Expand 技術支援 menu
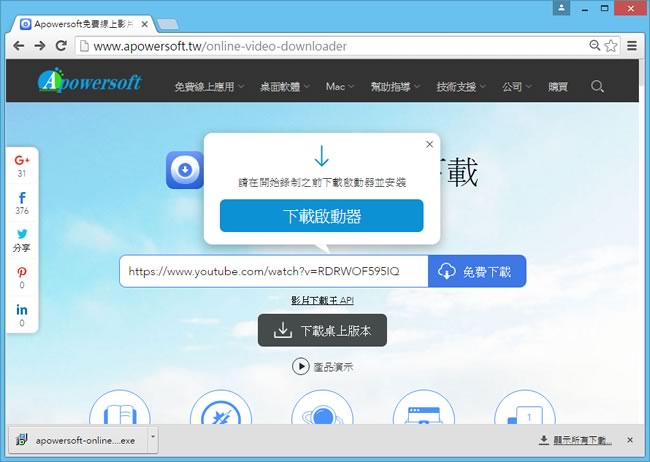This screenshot has height=462, width=650. (461, 87)
